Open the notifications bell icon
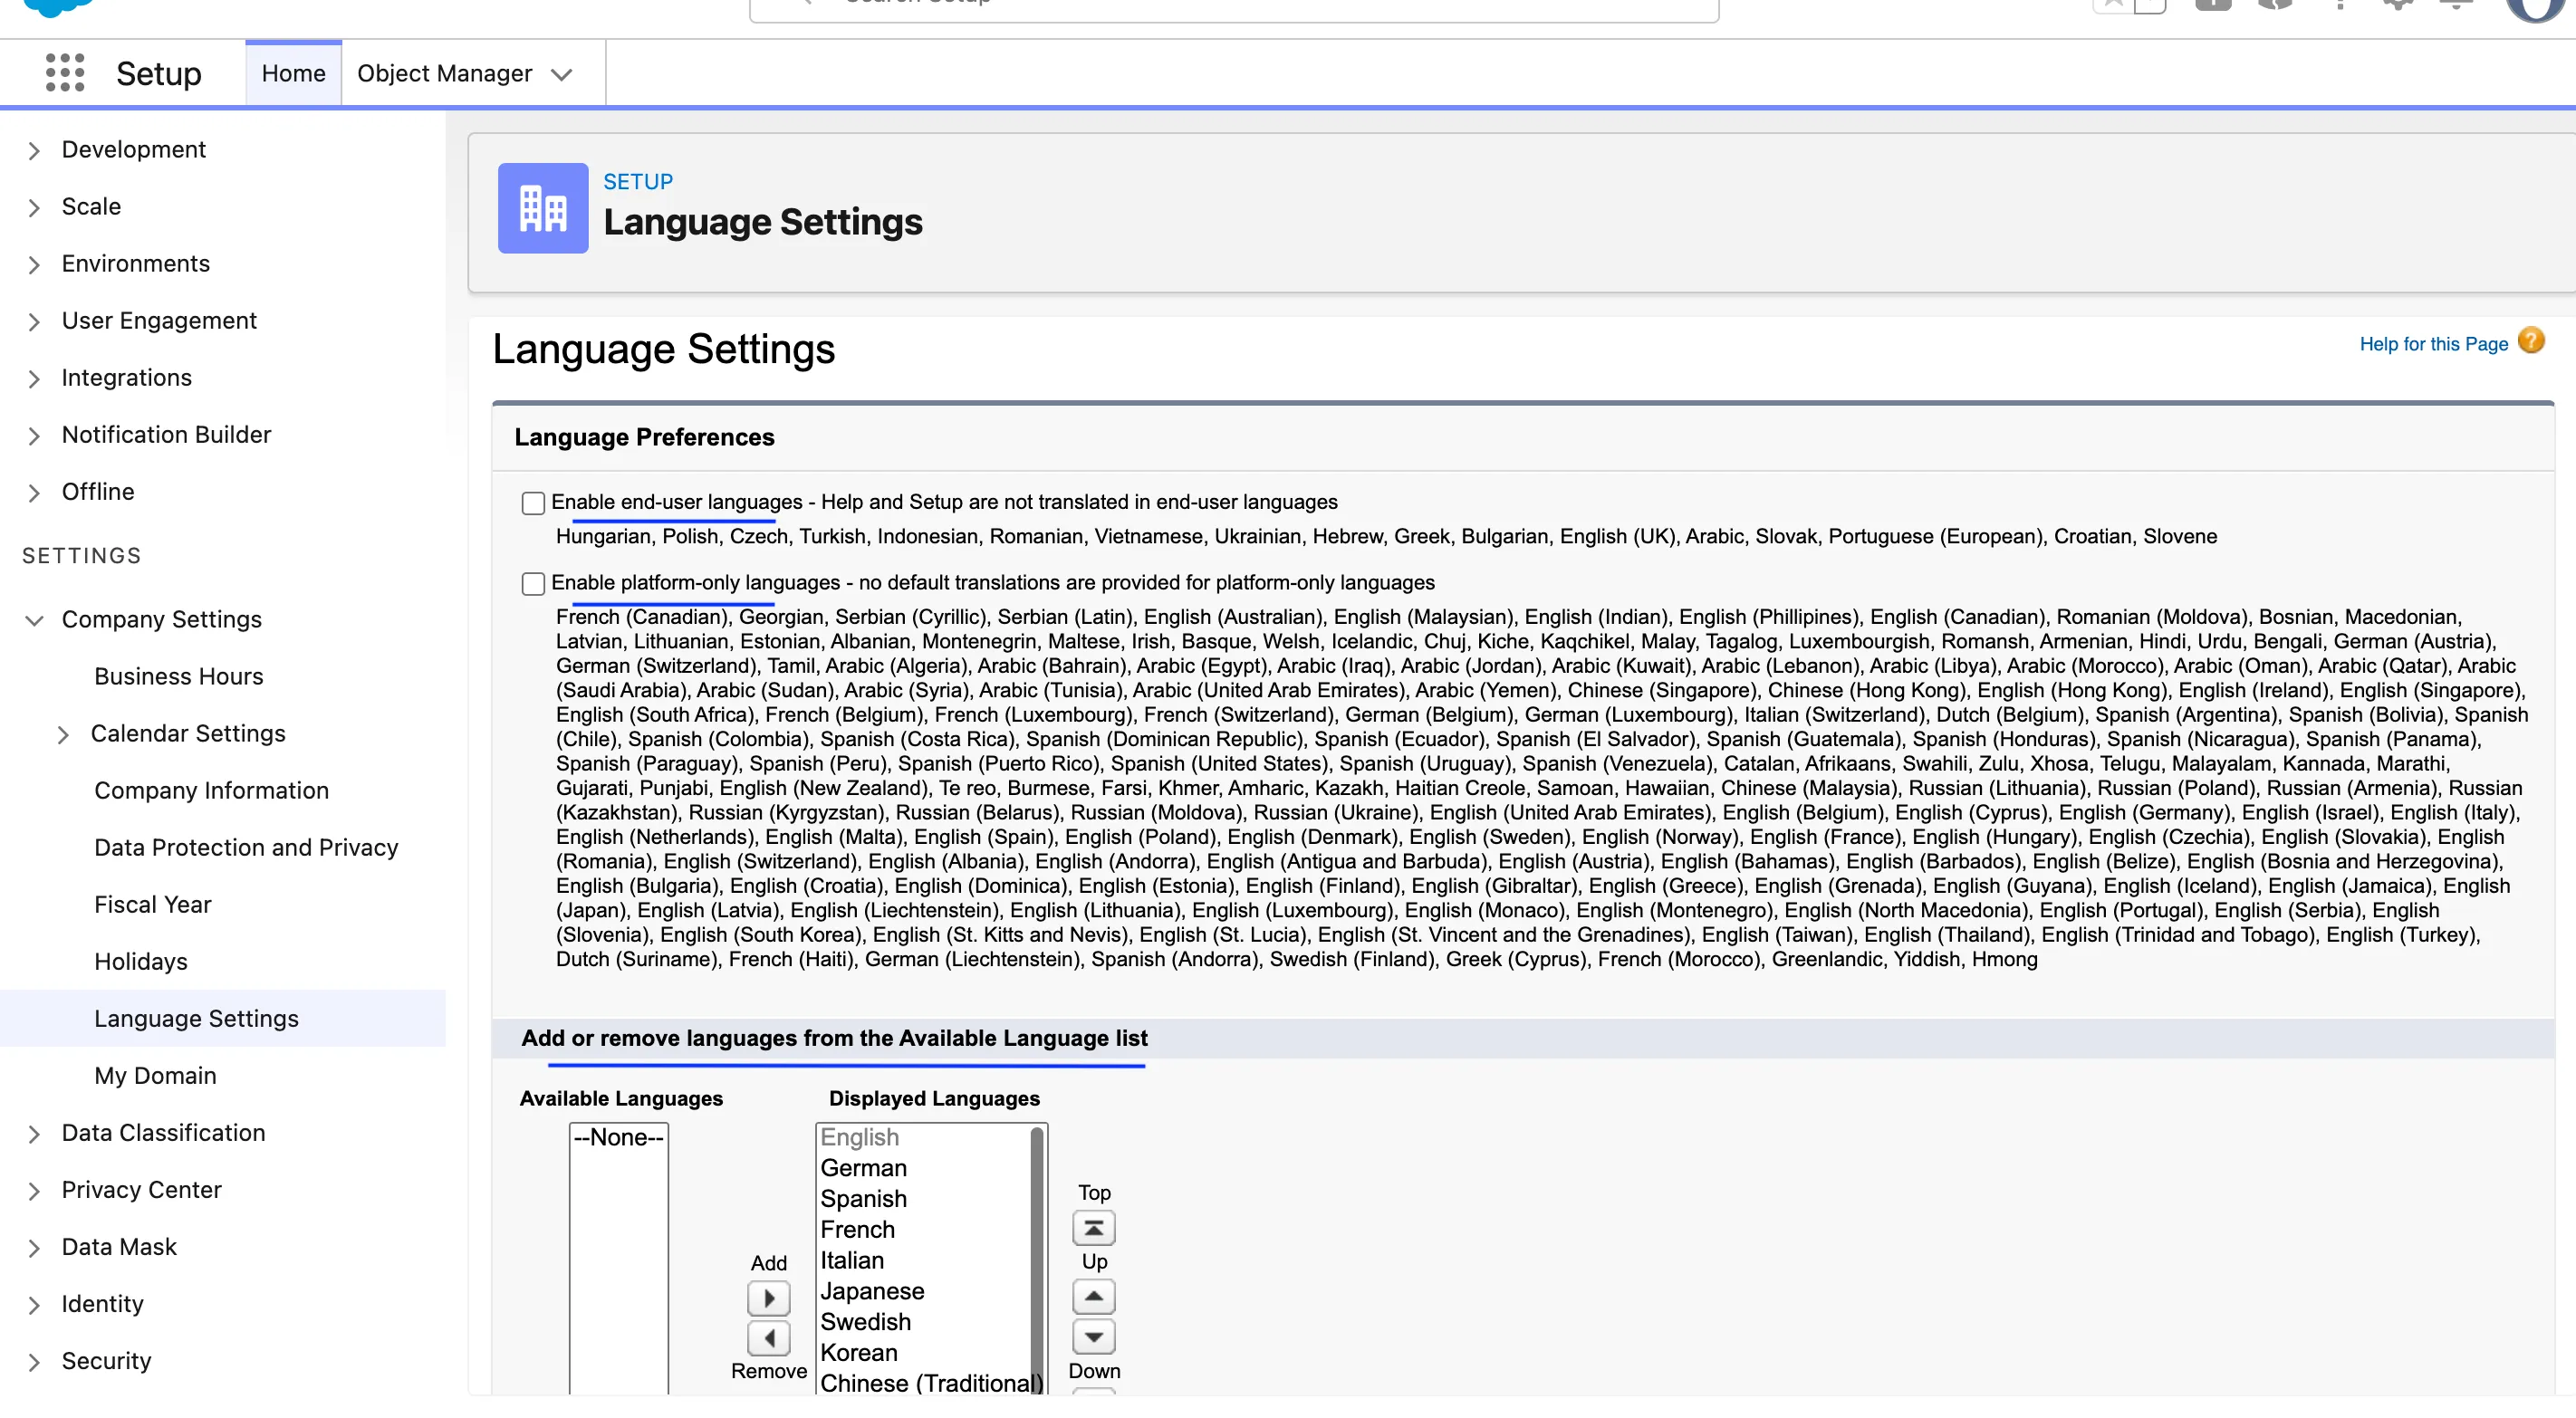The height and width of the screenshot is (1418, 2576). click(2455, 5)
